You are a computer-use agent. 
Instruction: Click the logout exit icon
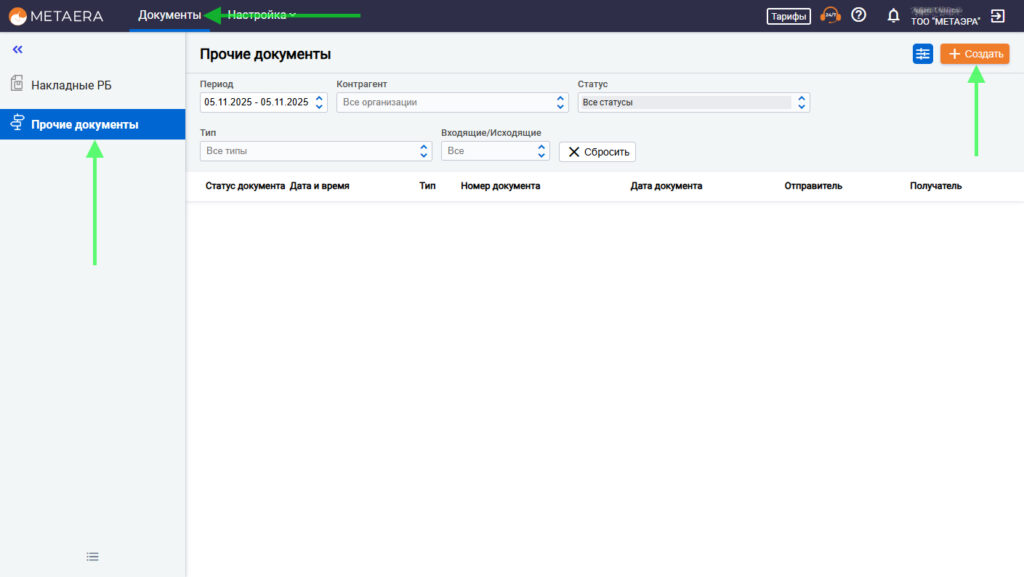click(997, 15)
